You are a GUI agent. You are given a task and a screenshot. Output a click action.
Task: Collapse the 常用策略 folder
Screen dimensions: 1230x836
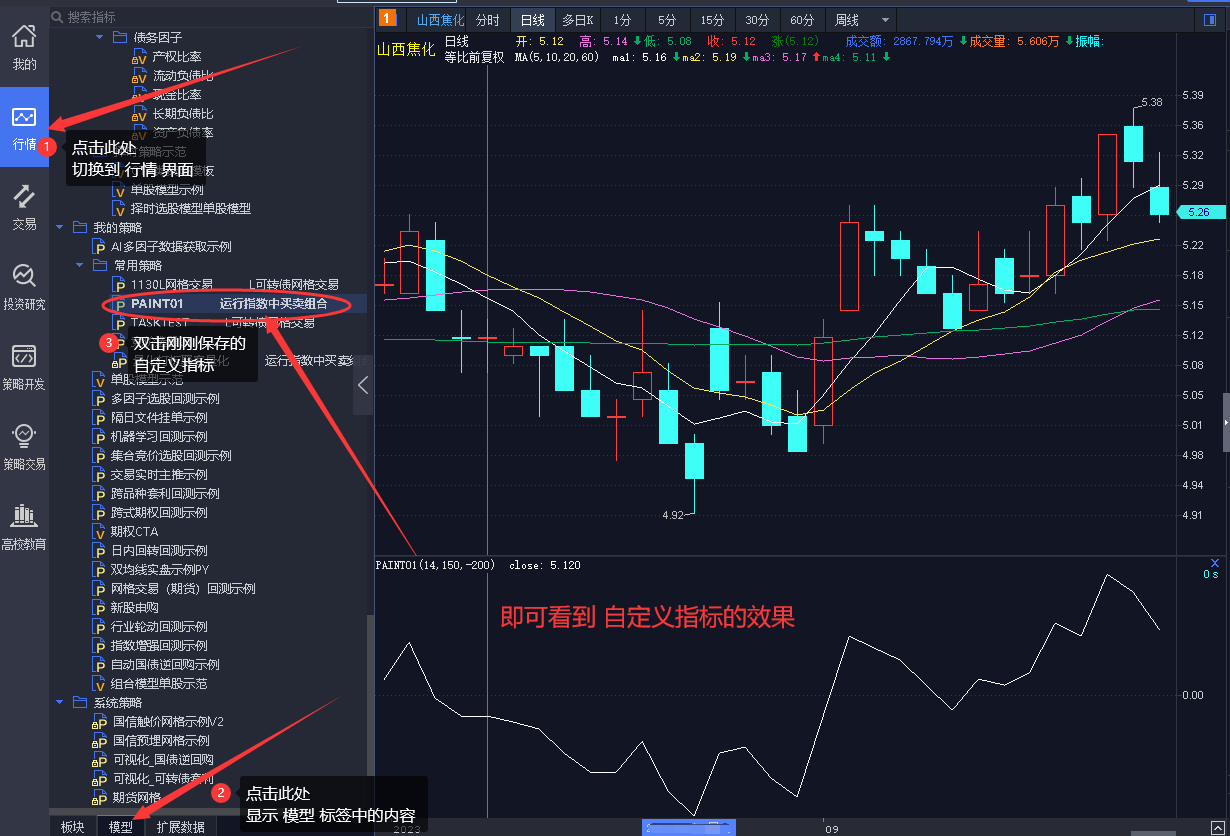[80, 265]
